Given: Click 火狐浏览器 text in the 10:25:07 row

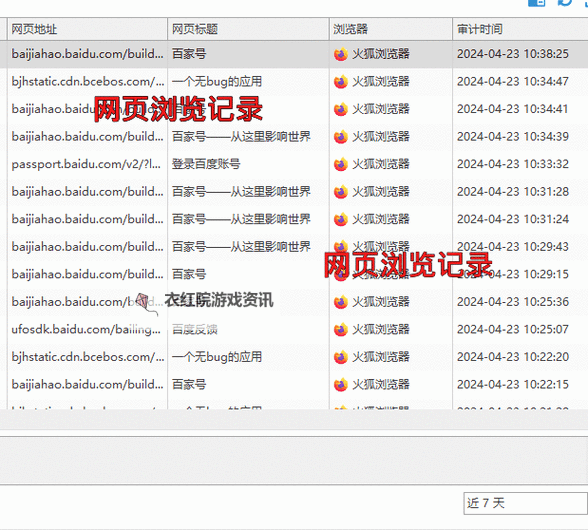Looking at the screenshot, I should tap(381, 329).
